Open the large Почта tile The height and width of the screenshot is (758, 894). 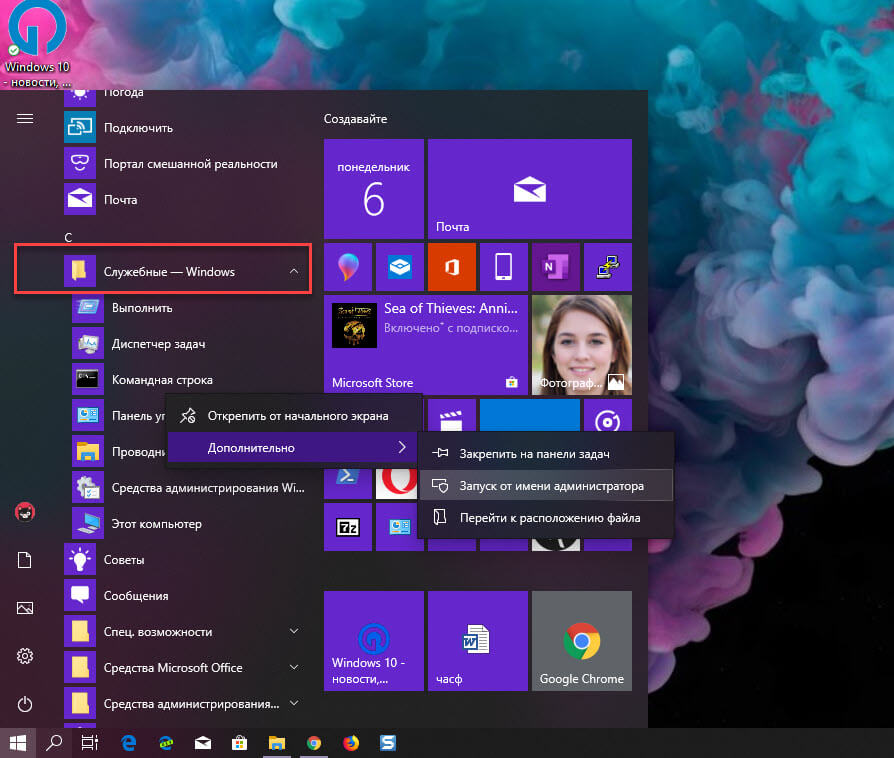click(x=530, y=189)
